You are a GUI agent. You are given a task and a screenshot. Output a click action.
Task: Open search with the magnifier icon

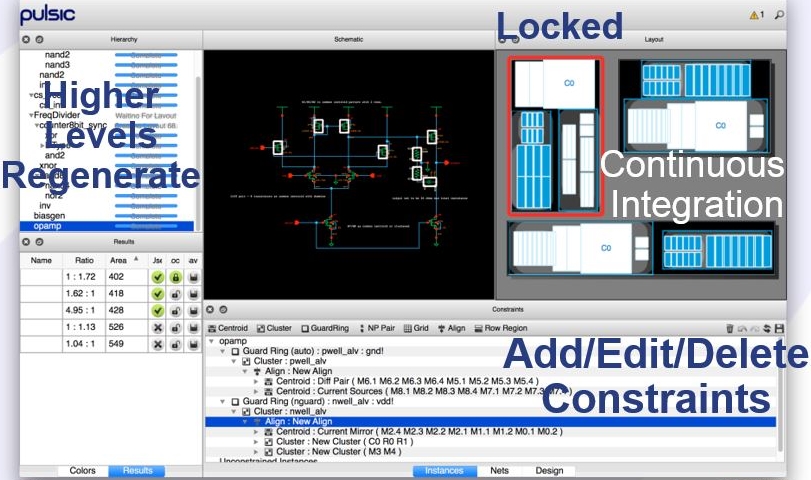[779, 15]
